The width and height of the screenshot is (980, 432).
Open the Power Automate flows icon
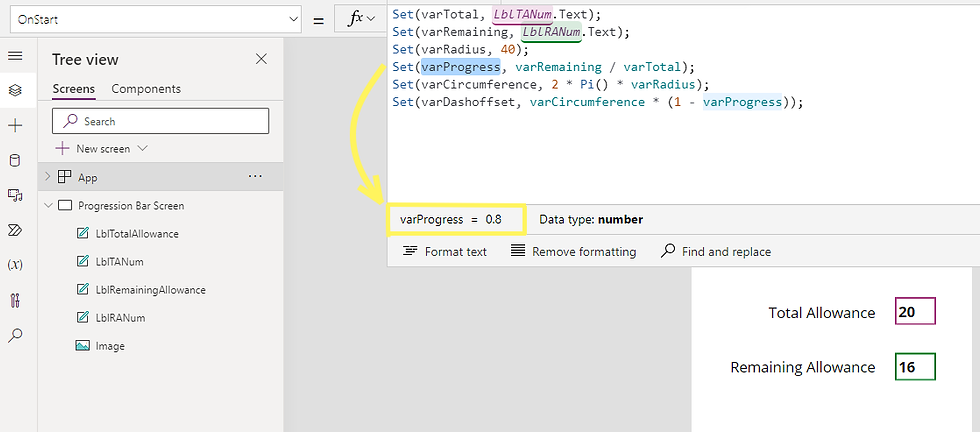tap(15, 231)
